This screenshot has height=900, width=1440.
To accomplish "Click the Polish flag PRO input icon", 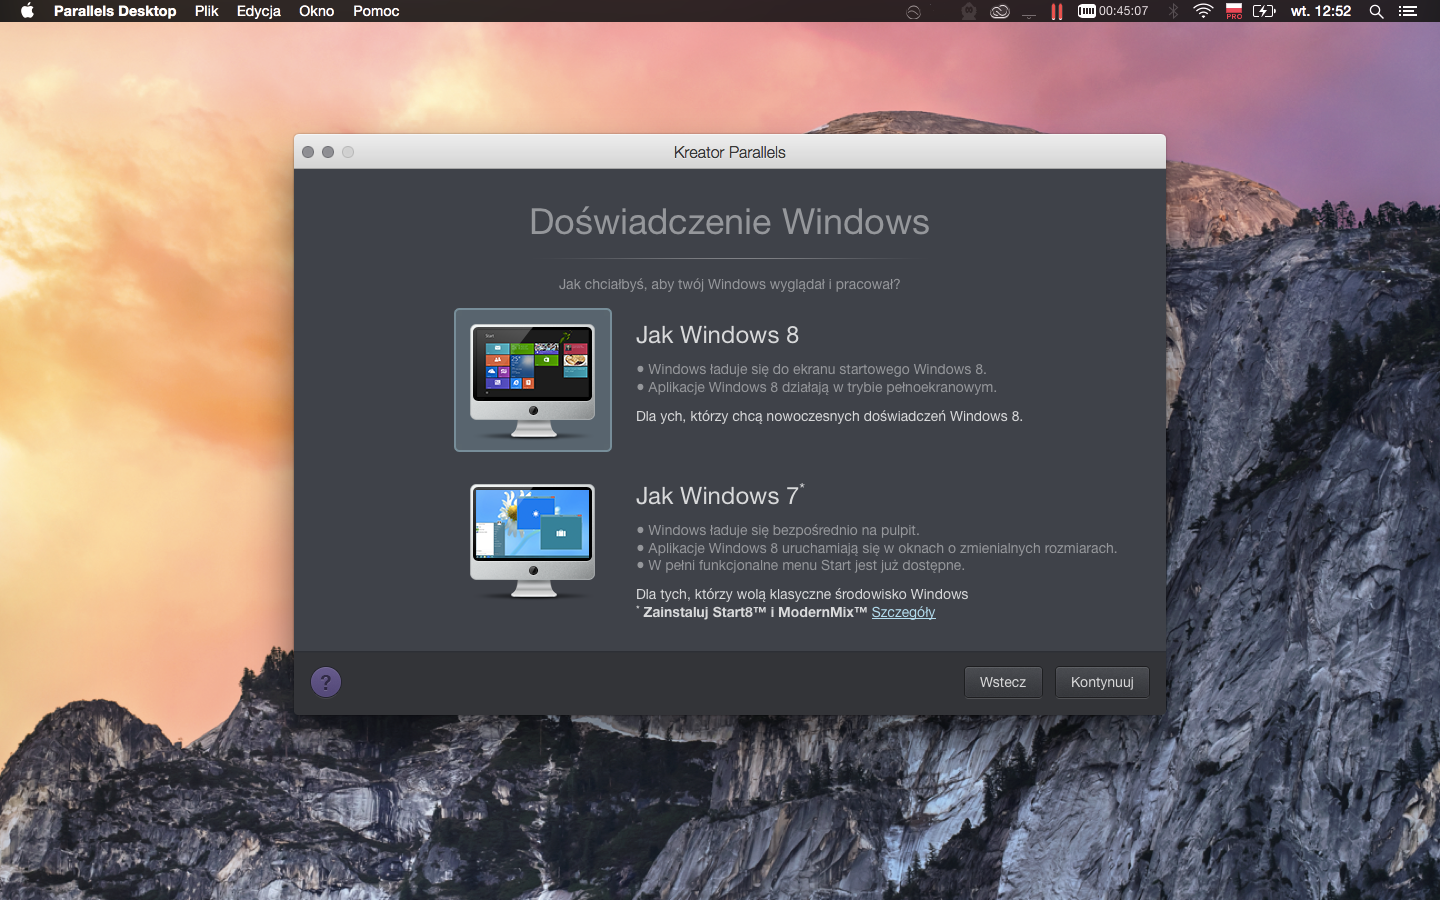I will click(x=1234, y=11).
